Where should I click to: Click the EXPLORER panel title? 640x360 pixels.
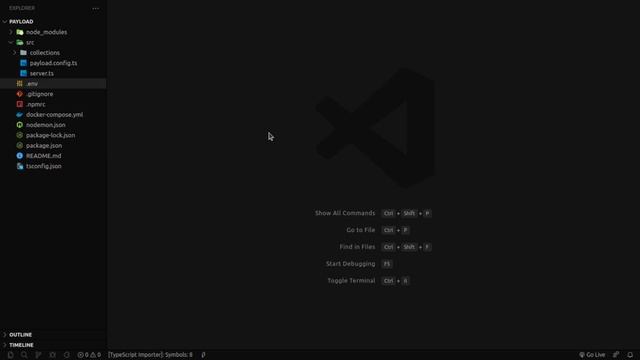pos(22,8)
